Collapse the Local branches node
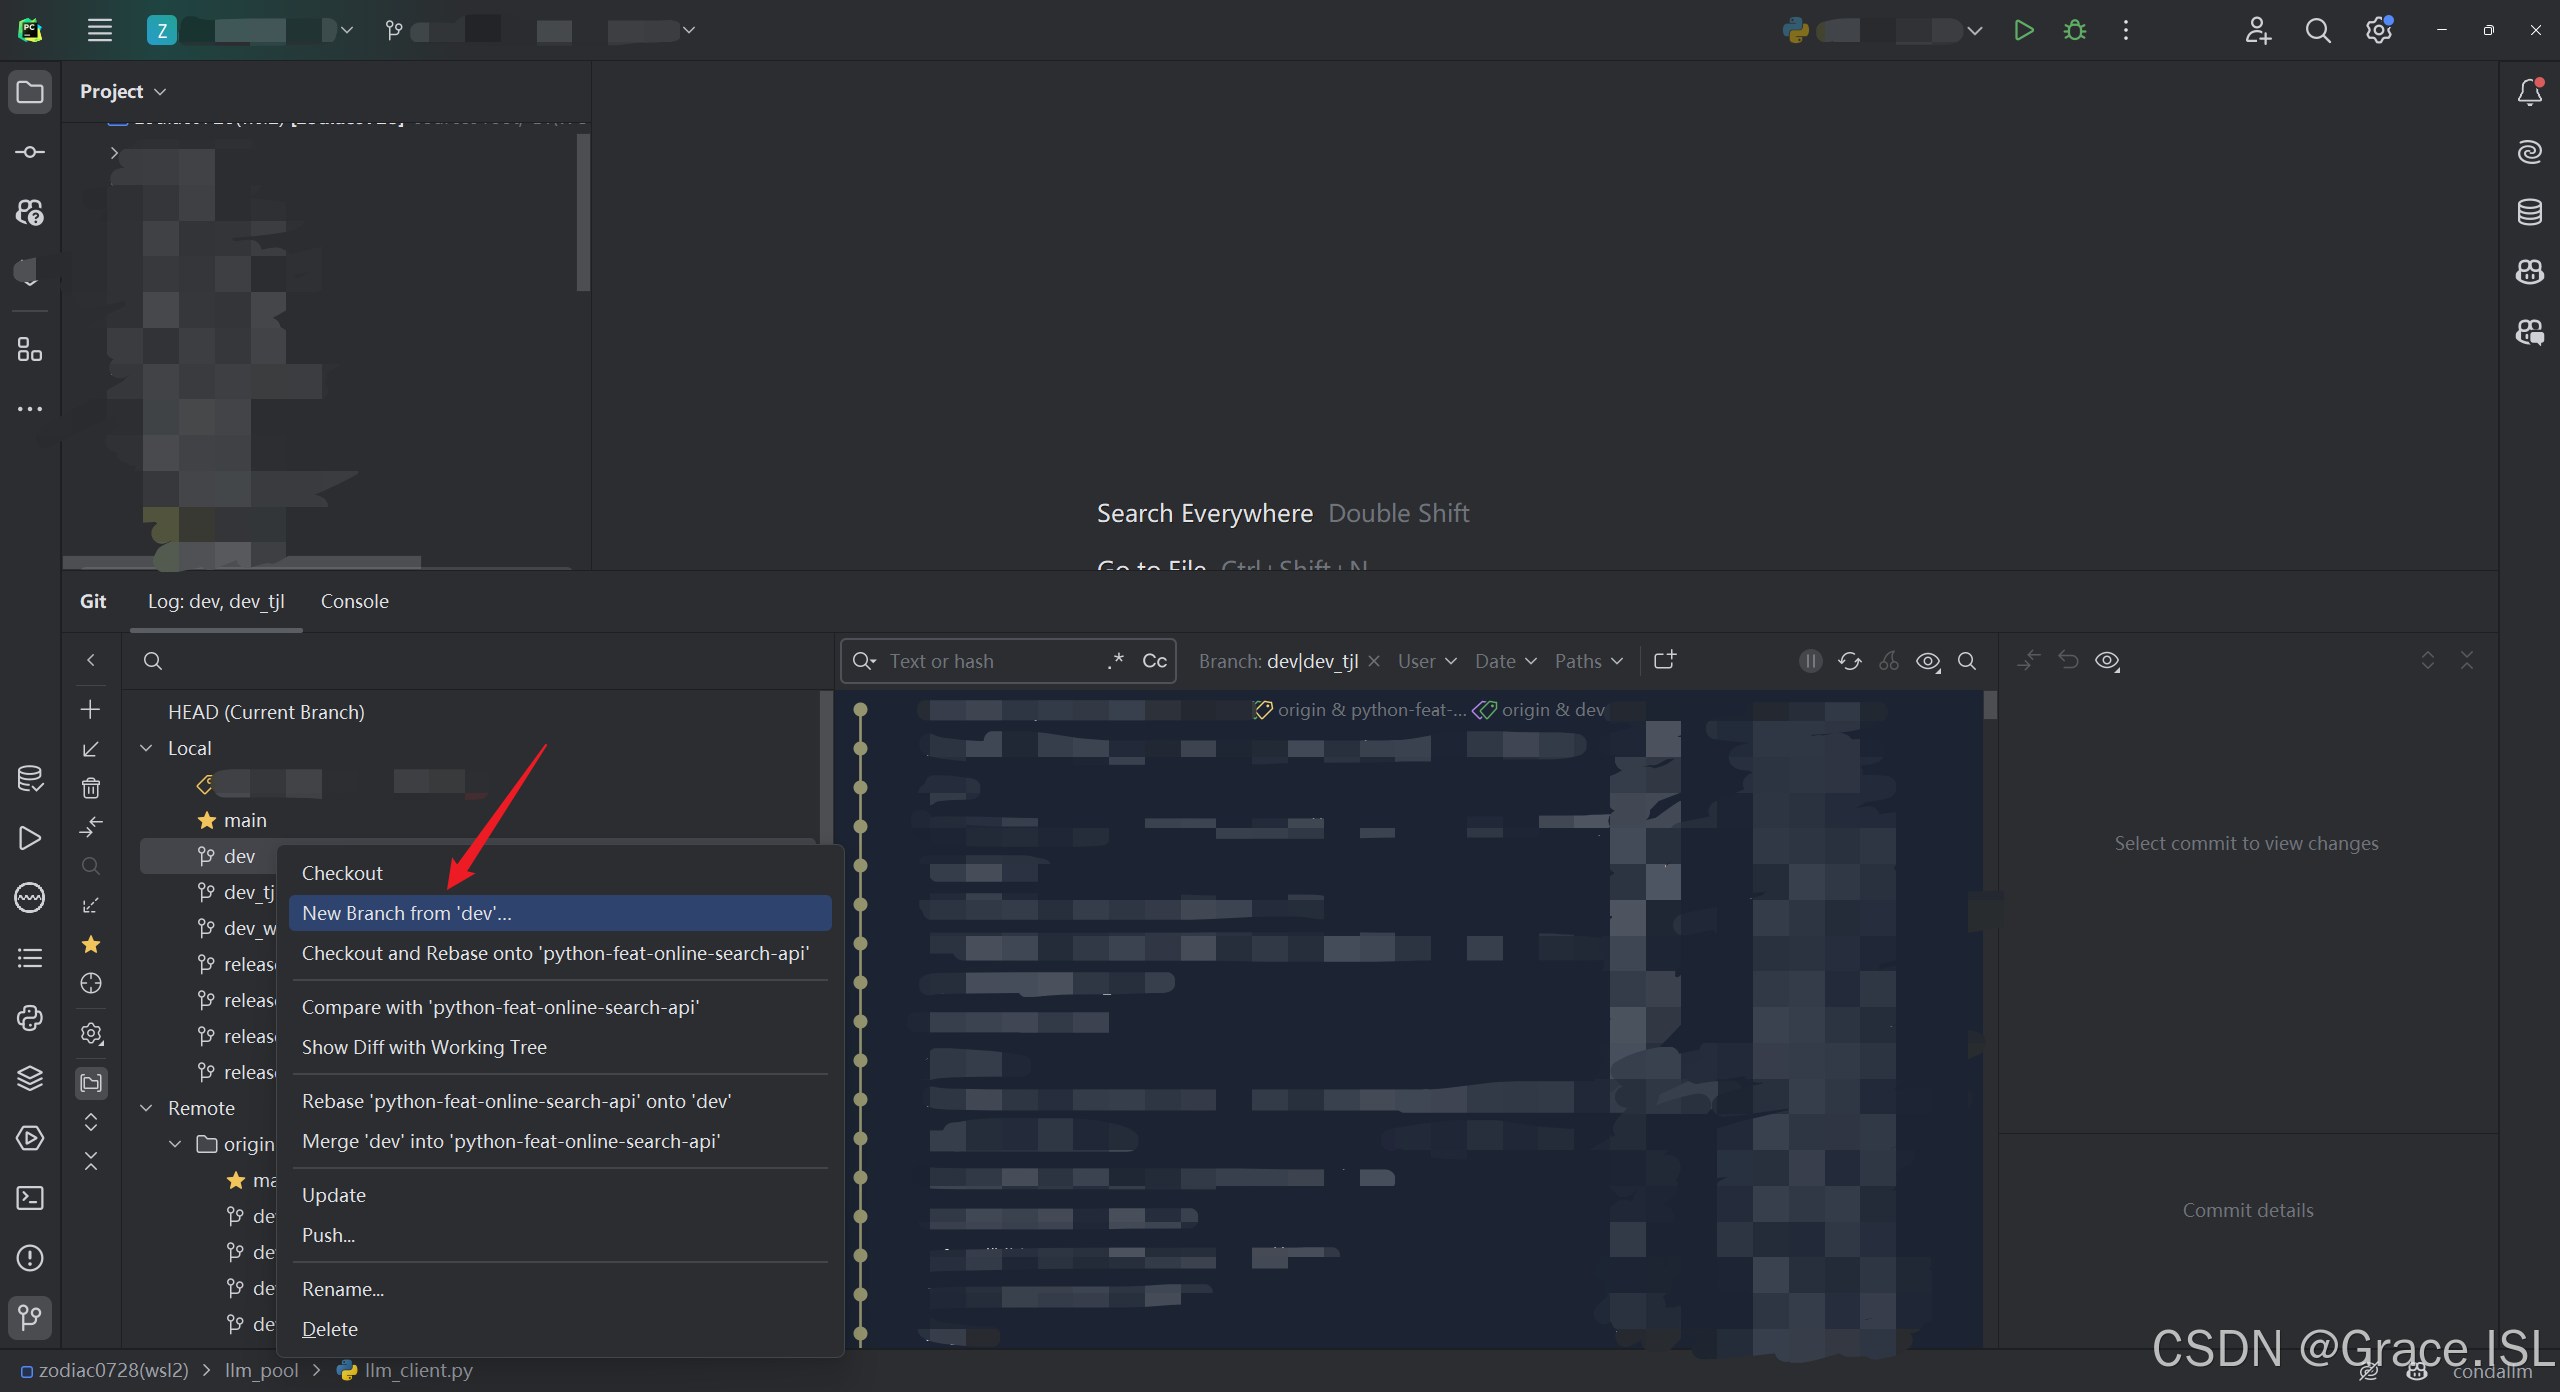 point(147,748)
